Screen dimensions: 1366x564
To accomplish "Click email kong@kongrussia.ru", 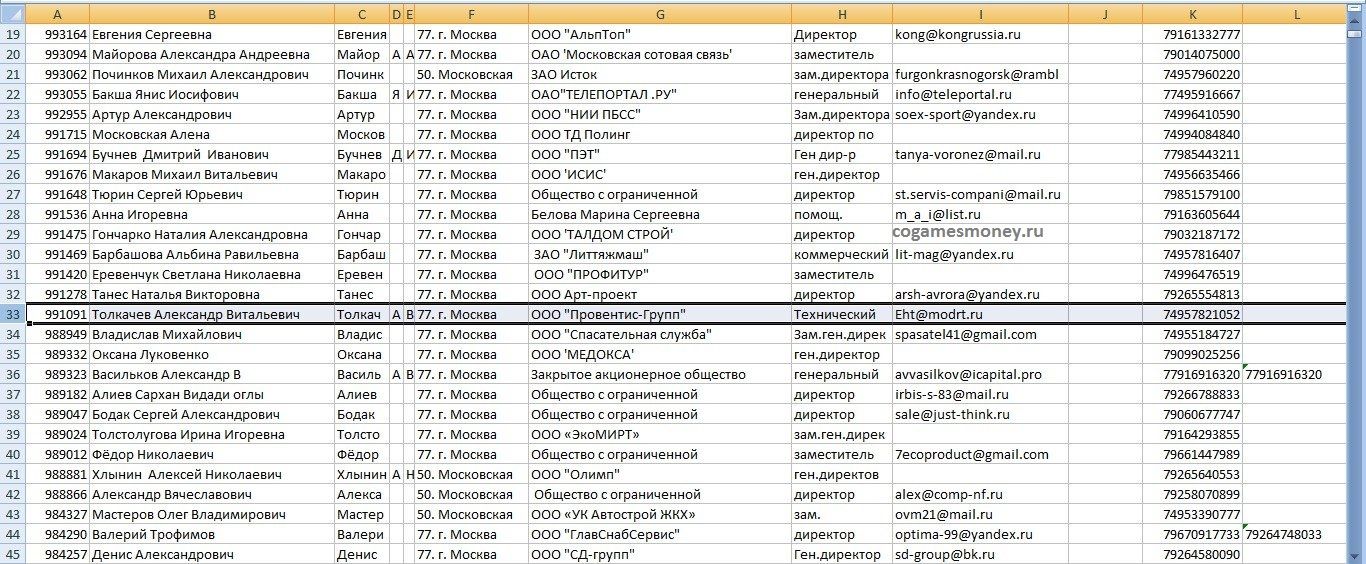I will point(980,34).
